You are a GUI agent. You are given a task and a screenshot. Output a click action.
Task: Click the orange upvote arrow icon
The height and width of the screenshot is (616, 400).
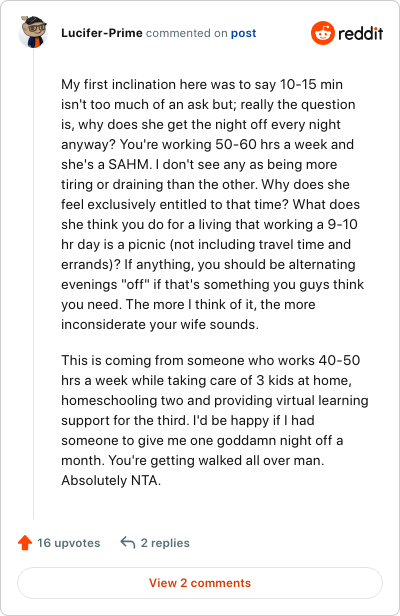(x=25, y=543)
